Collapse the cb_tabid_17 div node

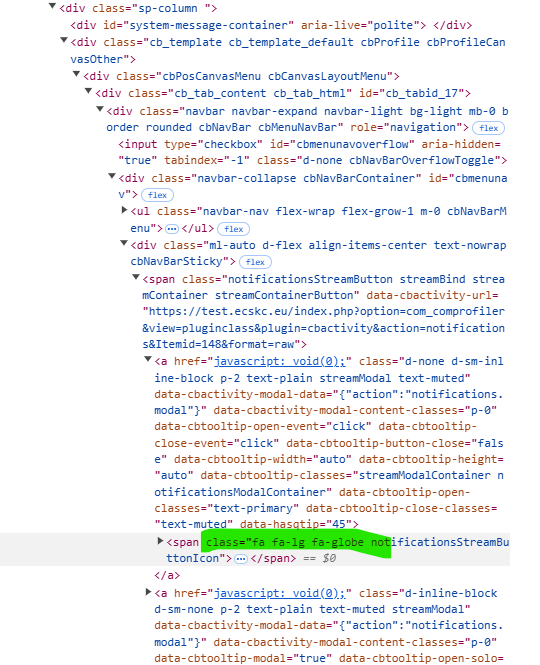[89, 92]
